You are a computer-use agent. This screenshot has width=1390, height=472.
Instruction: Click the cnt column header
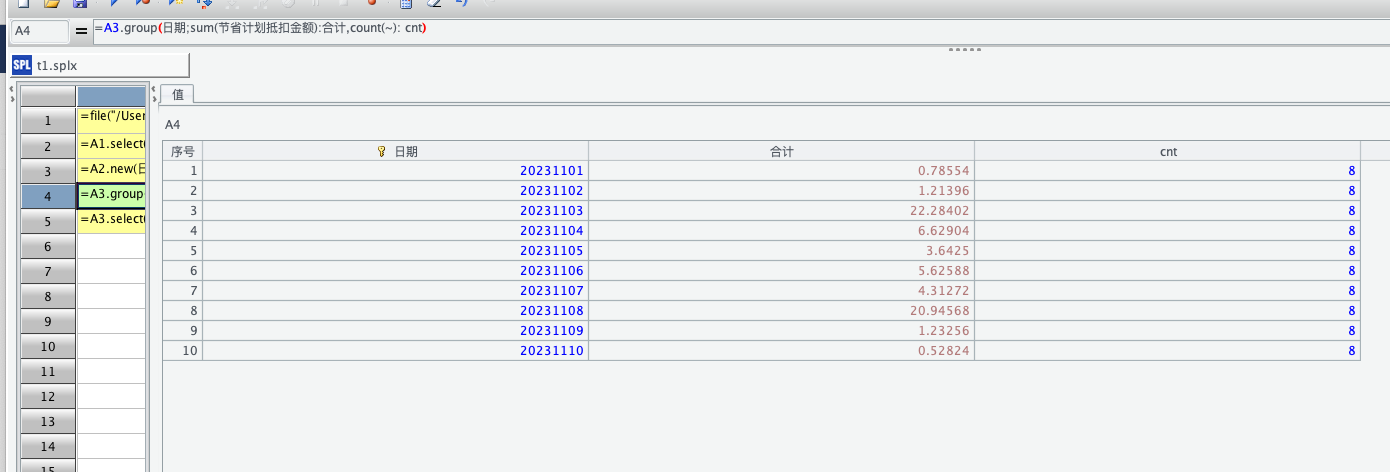(x=1168, y=151)
